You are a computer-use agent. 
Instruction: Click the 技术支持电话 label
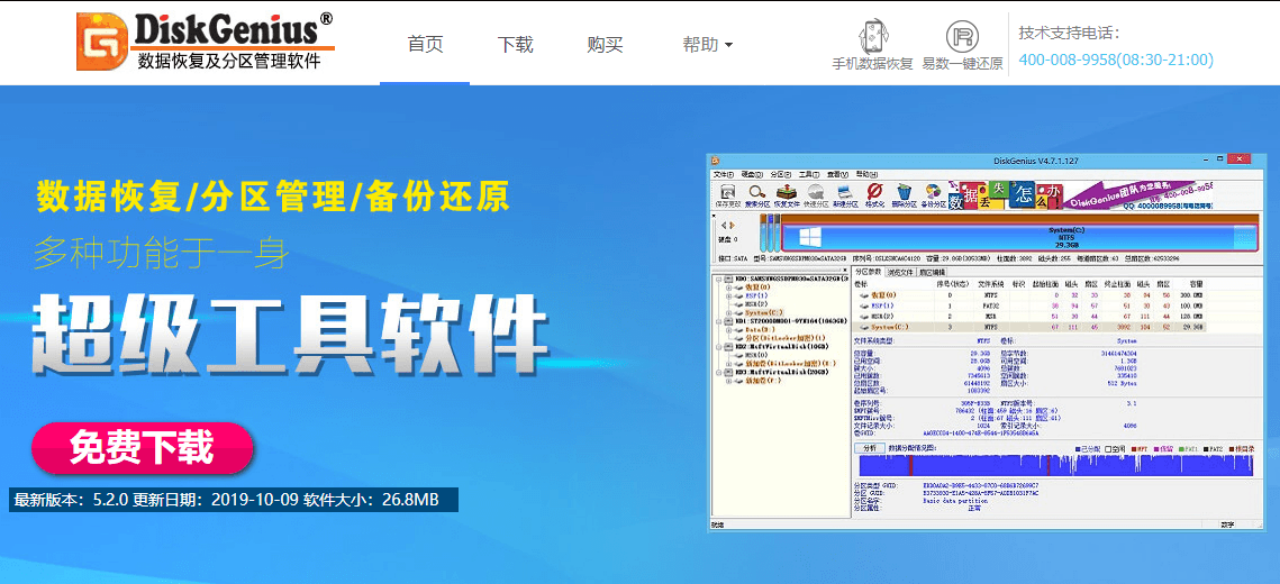1069,33
